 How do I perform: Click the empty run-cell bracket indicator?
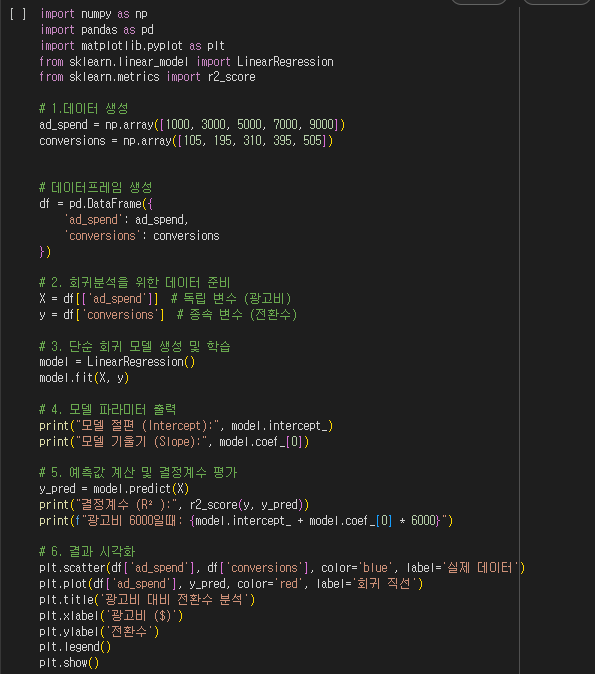click(x=18, y=14)
